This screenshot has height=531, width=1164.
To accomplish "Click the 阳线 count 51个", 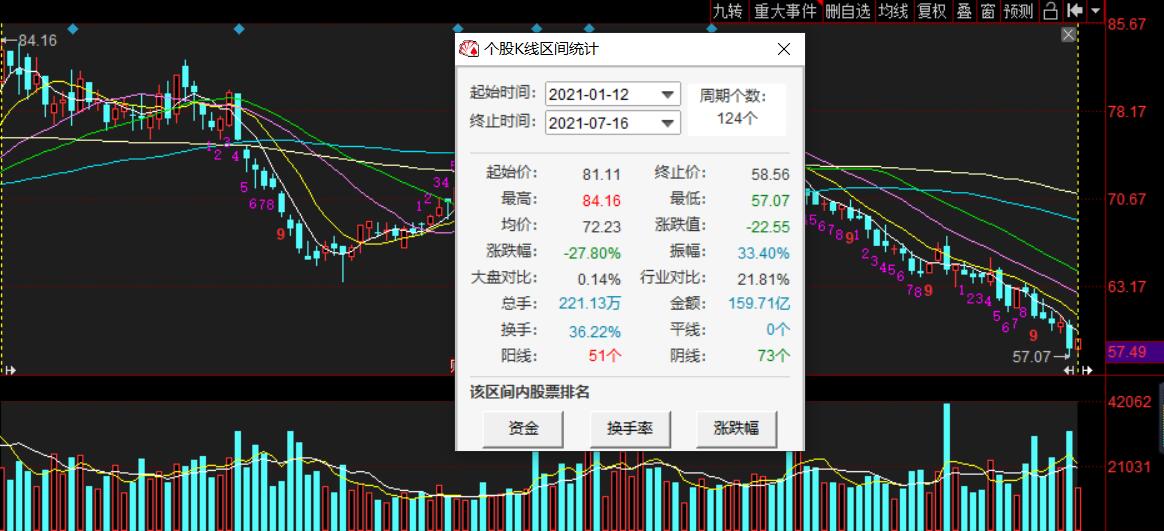I will [605, 356].
